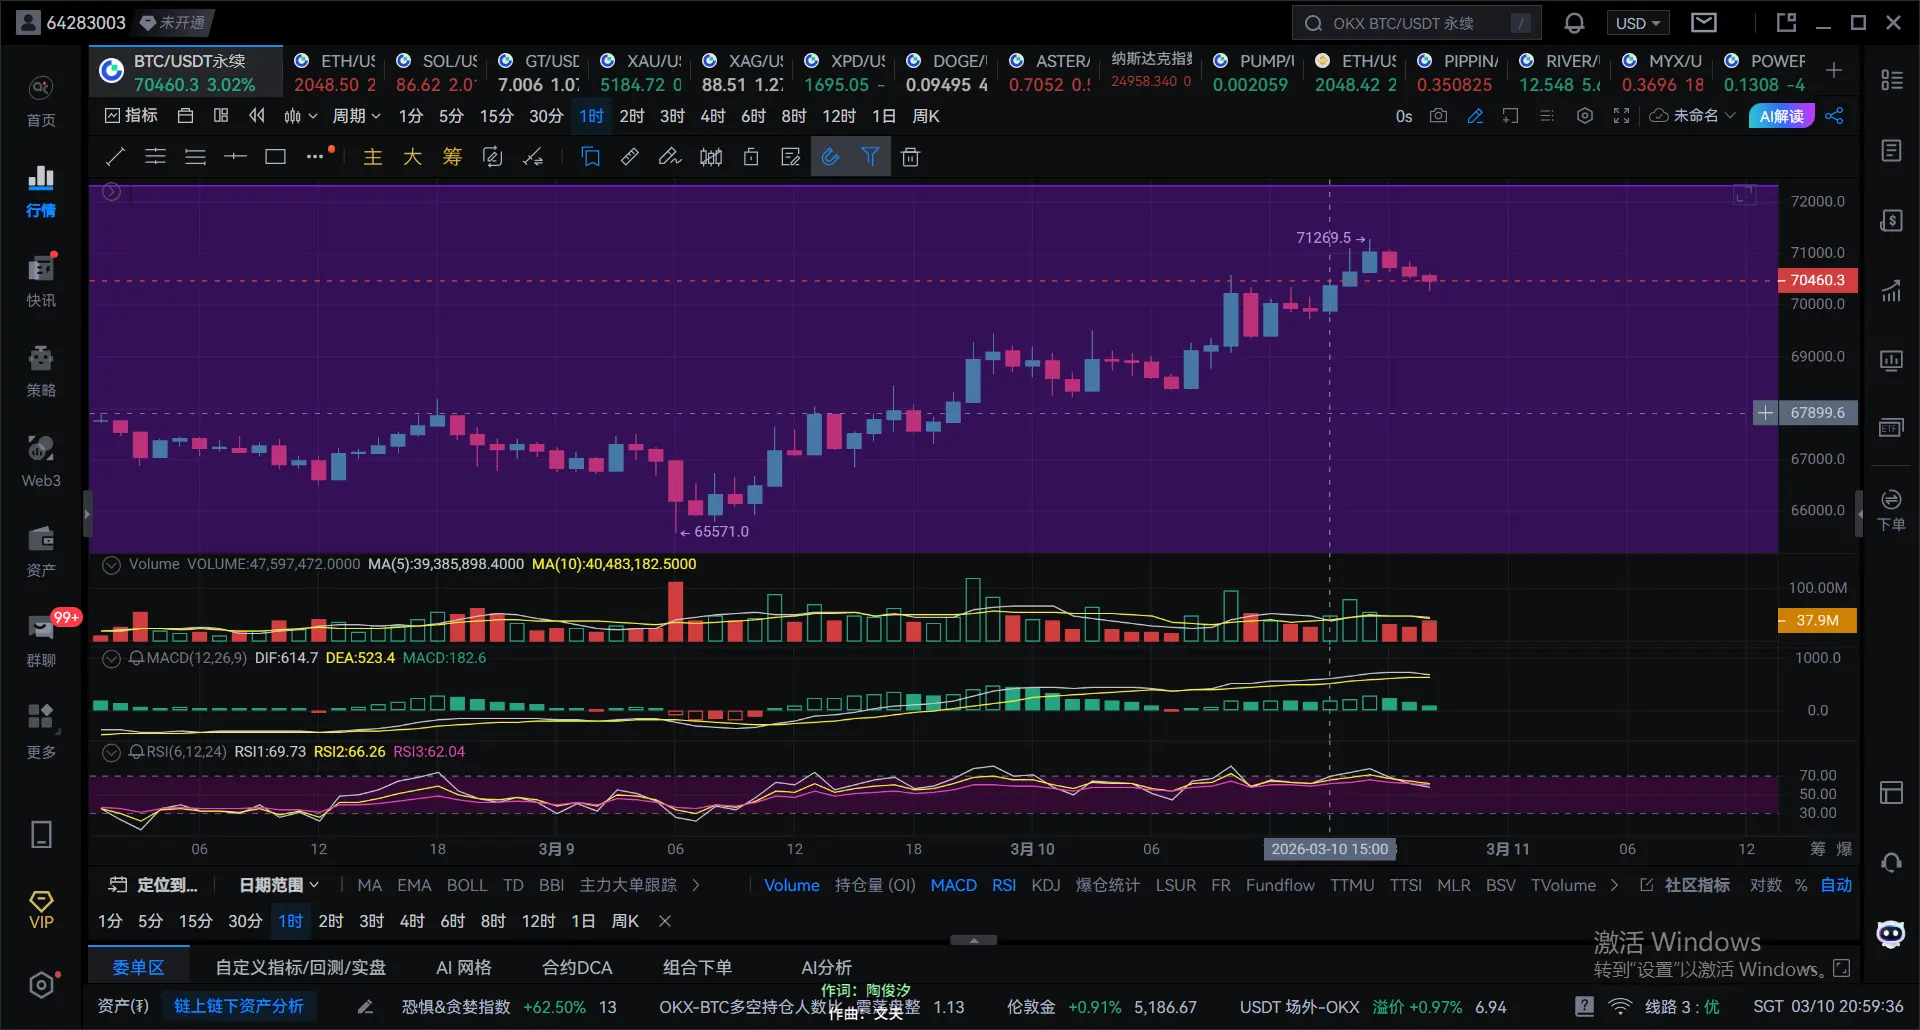Click 链上链下资产分析 link

pos(239,1006)
